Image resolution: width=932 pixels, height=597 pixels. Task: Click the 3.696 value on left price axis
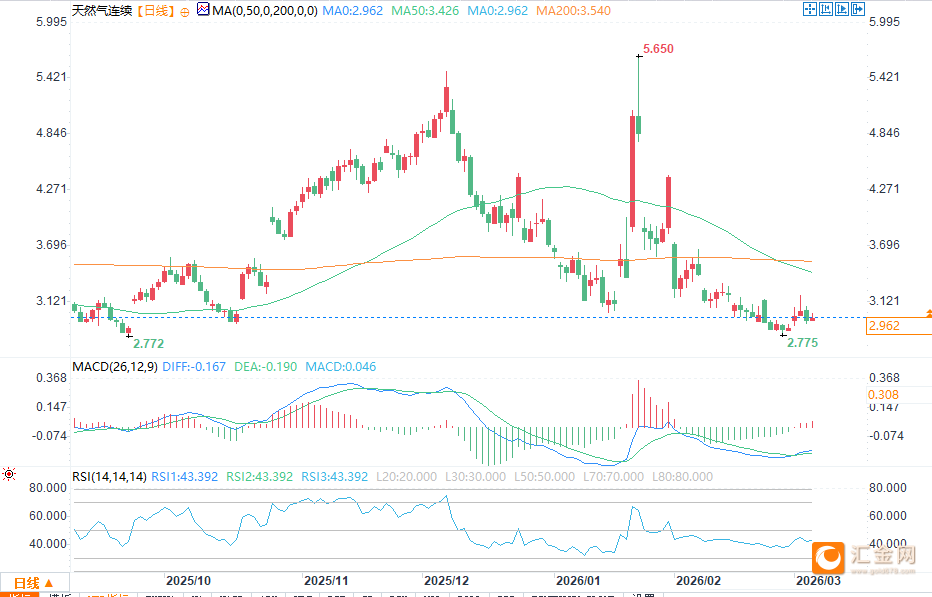tap(52, 245)
